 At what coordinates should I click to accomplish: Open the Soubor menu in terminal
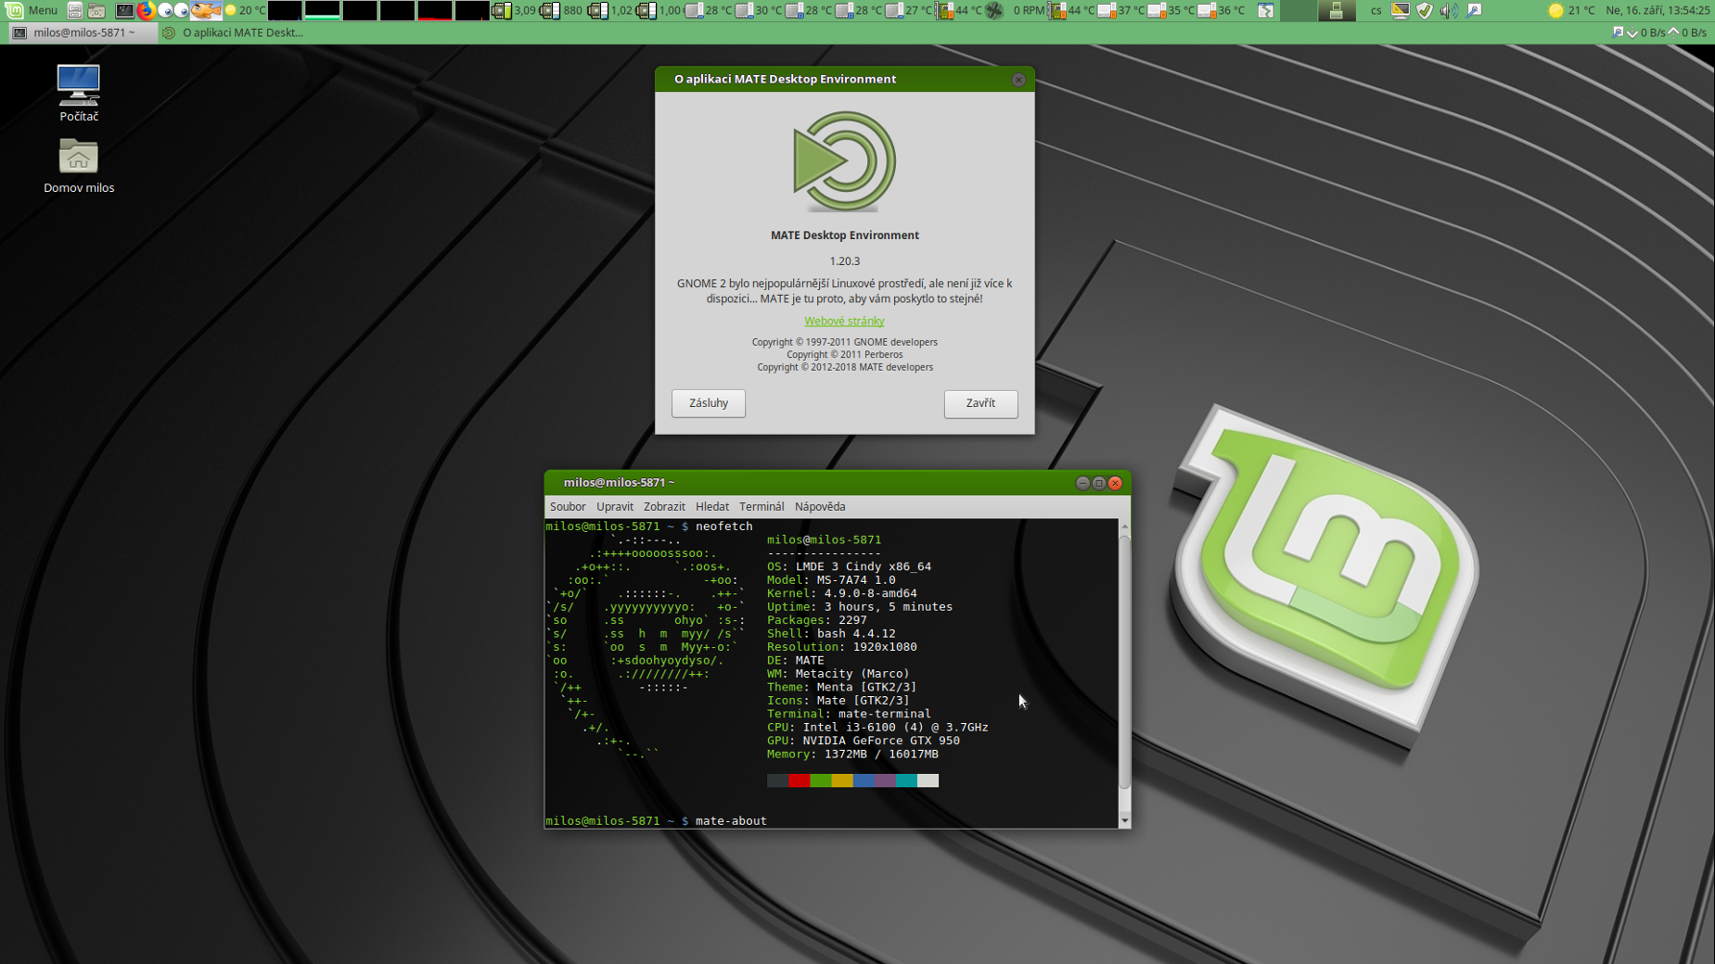(x=567, y=506)
